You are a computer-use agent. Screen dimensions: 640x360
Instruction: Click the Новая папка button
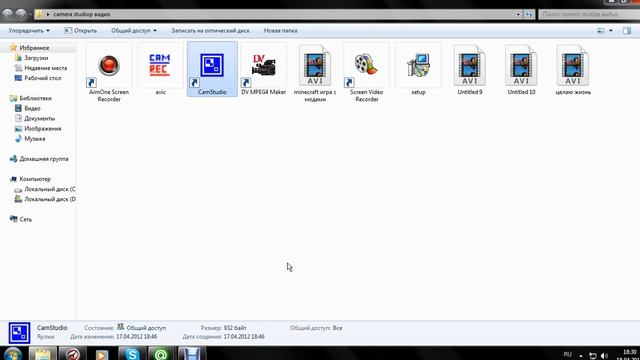(280, 31)
